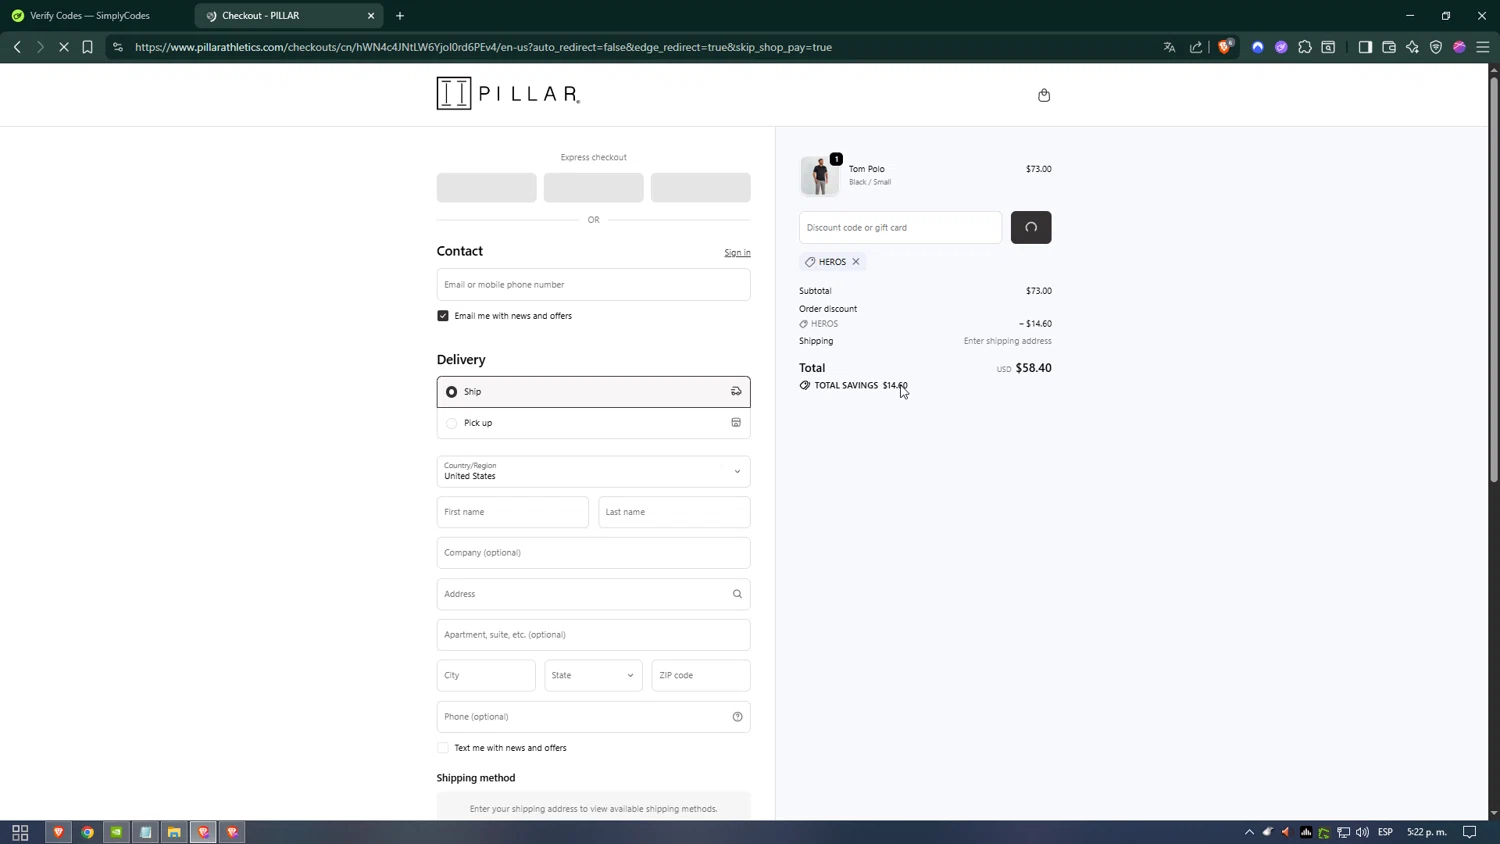Click the browser address bar URL
The width and height of the screenshot is (1500, 844).
point(484,47)
